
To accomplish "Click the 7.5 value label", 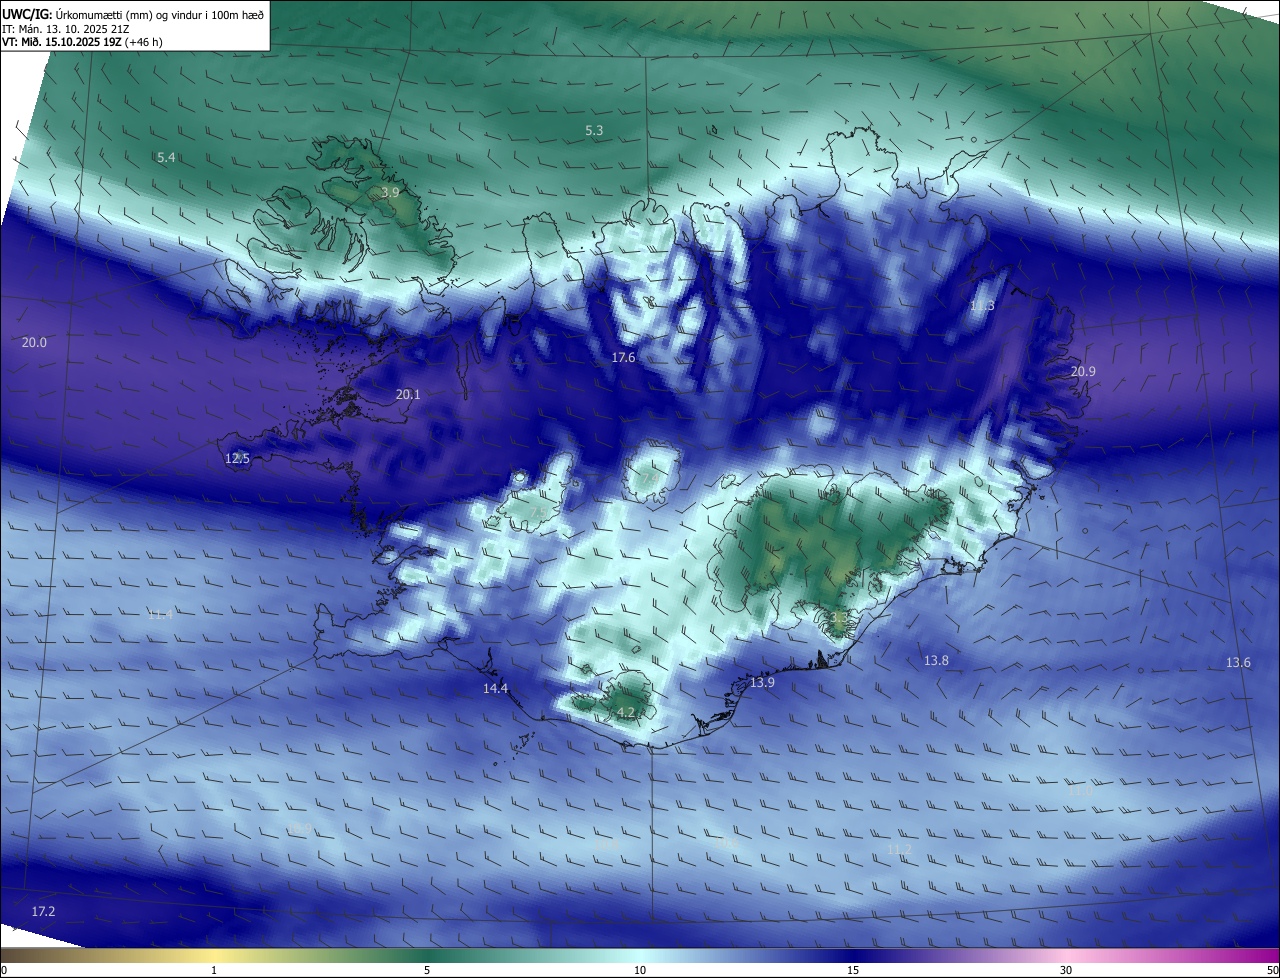I will tap(538, 512).
